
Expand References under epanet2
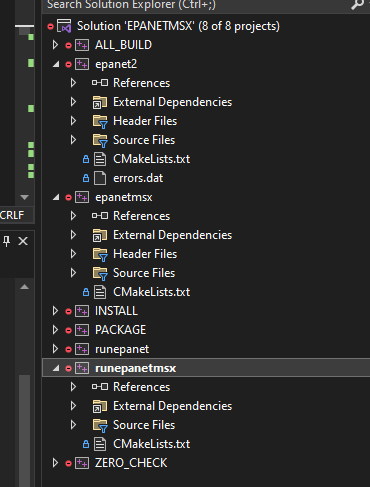tap(73, 83)
